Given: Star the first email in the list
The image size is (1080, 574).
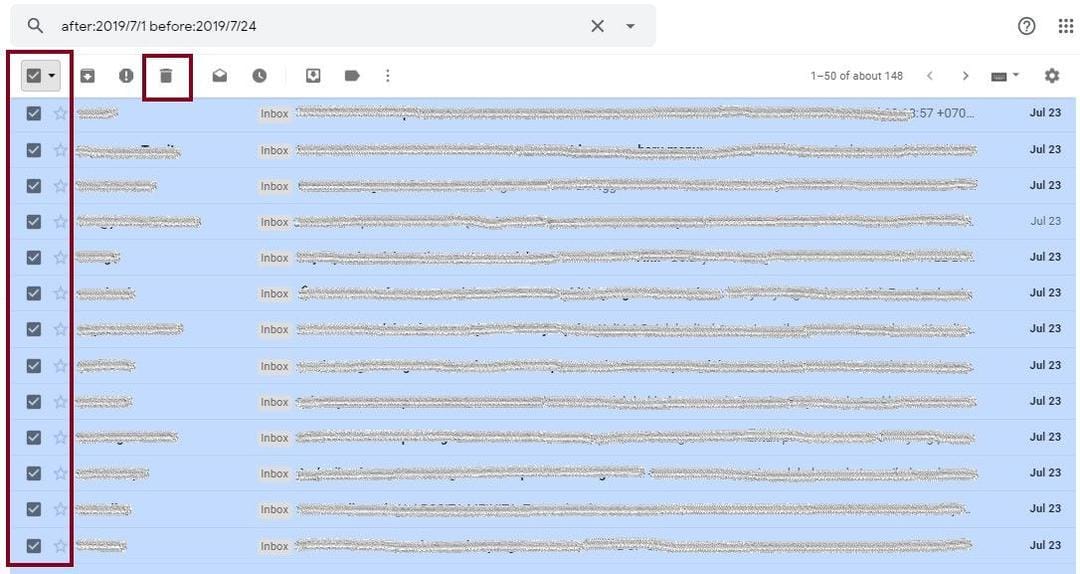Looking at the screenshot, I should point(61,113).
